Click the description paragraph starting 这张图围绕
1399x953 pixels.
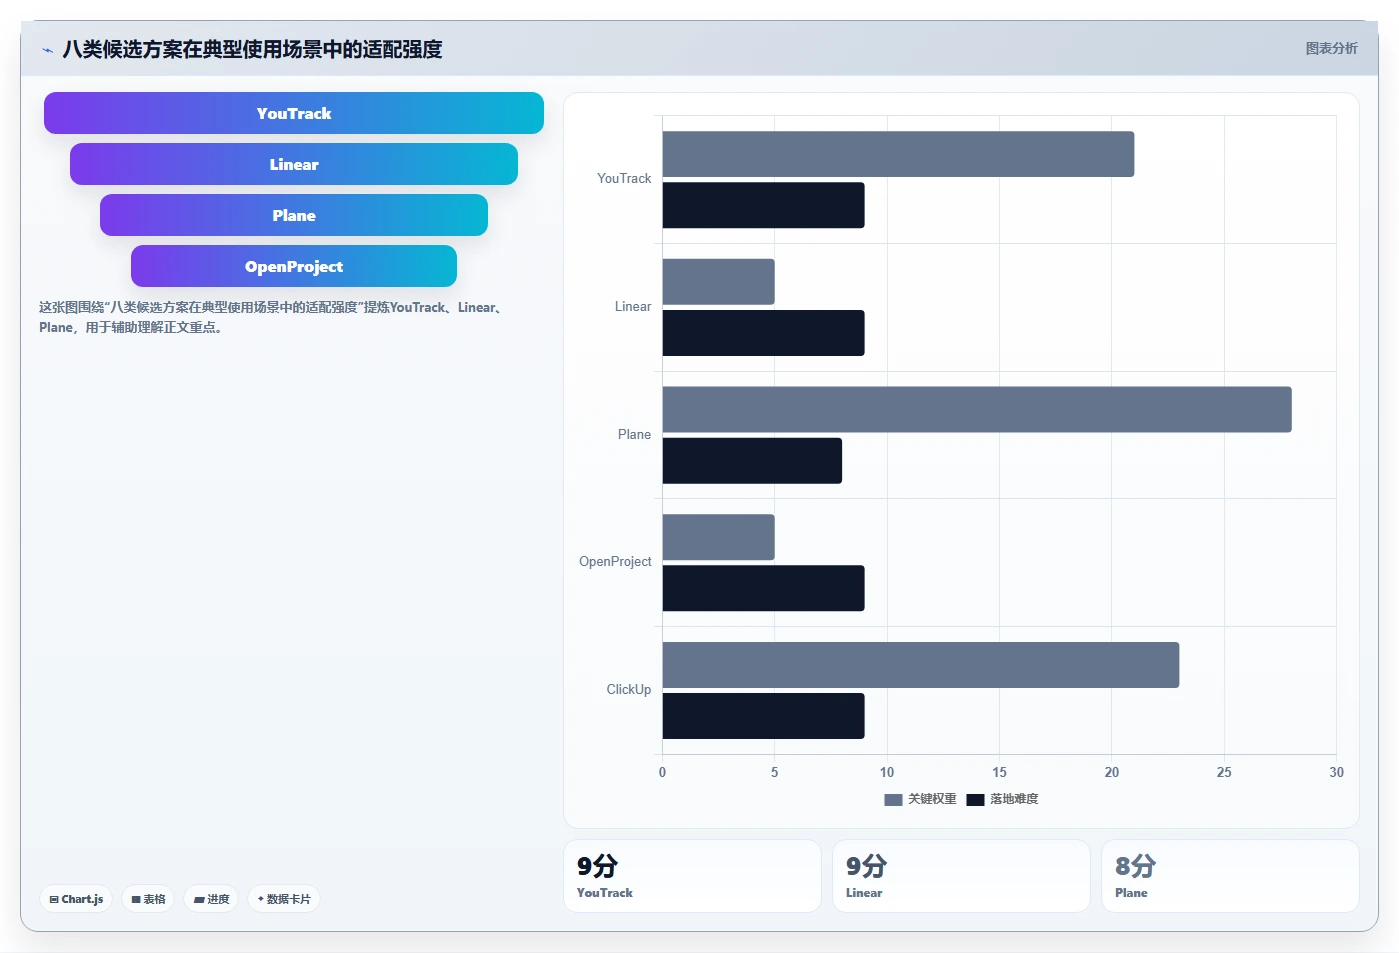(274, 317)
